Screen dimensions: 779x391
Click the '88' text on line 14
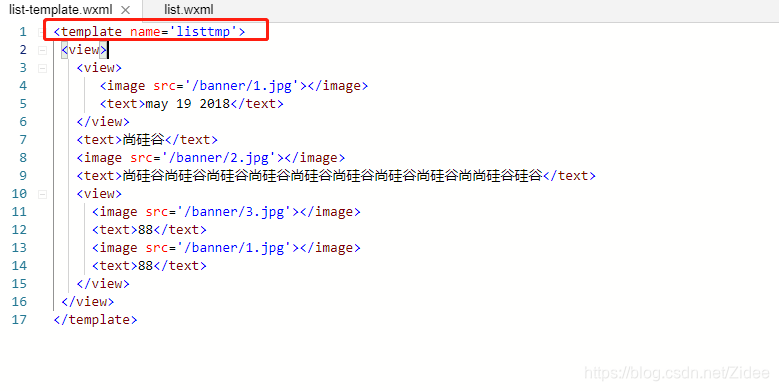pos(146,266)
